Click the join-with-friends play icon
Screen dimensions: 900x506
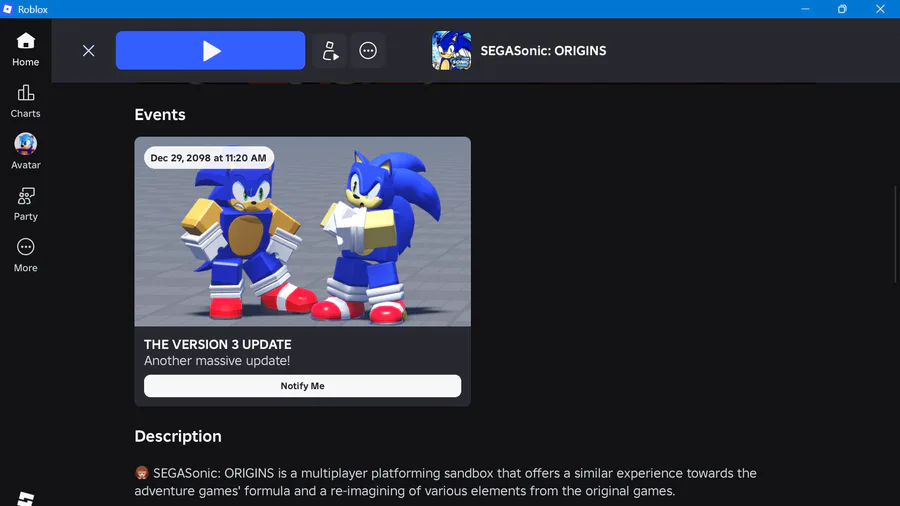pyautogui.click(x=330, y=50)
